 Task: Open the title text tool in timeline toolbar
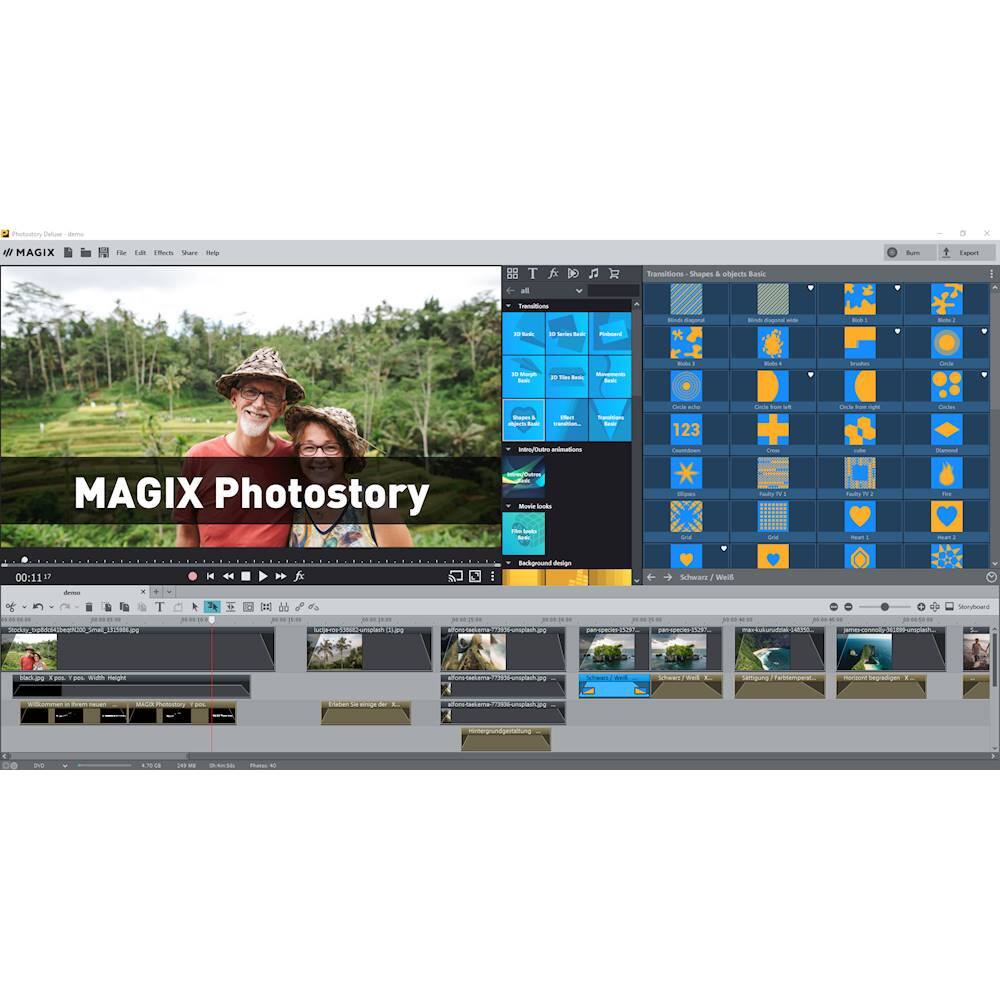coord(159,607)
